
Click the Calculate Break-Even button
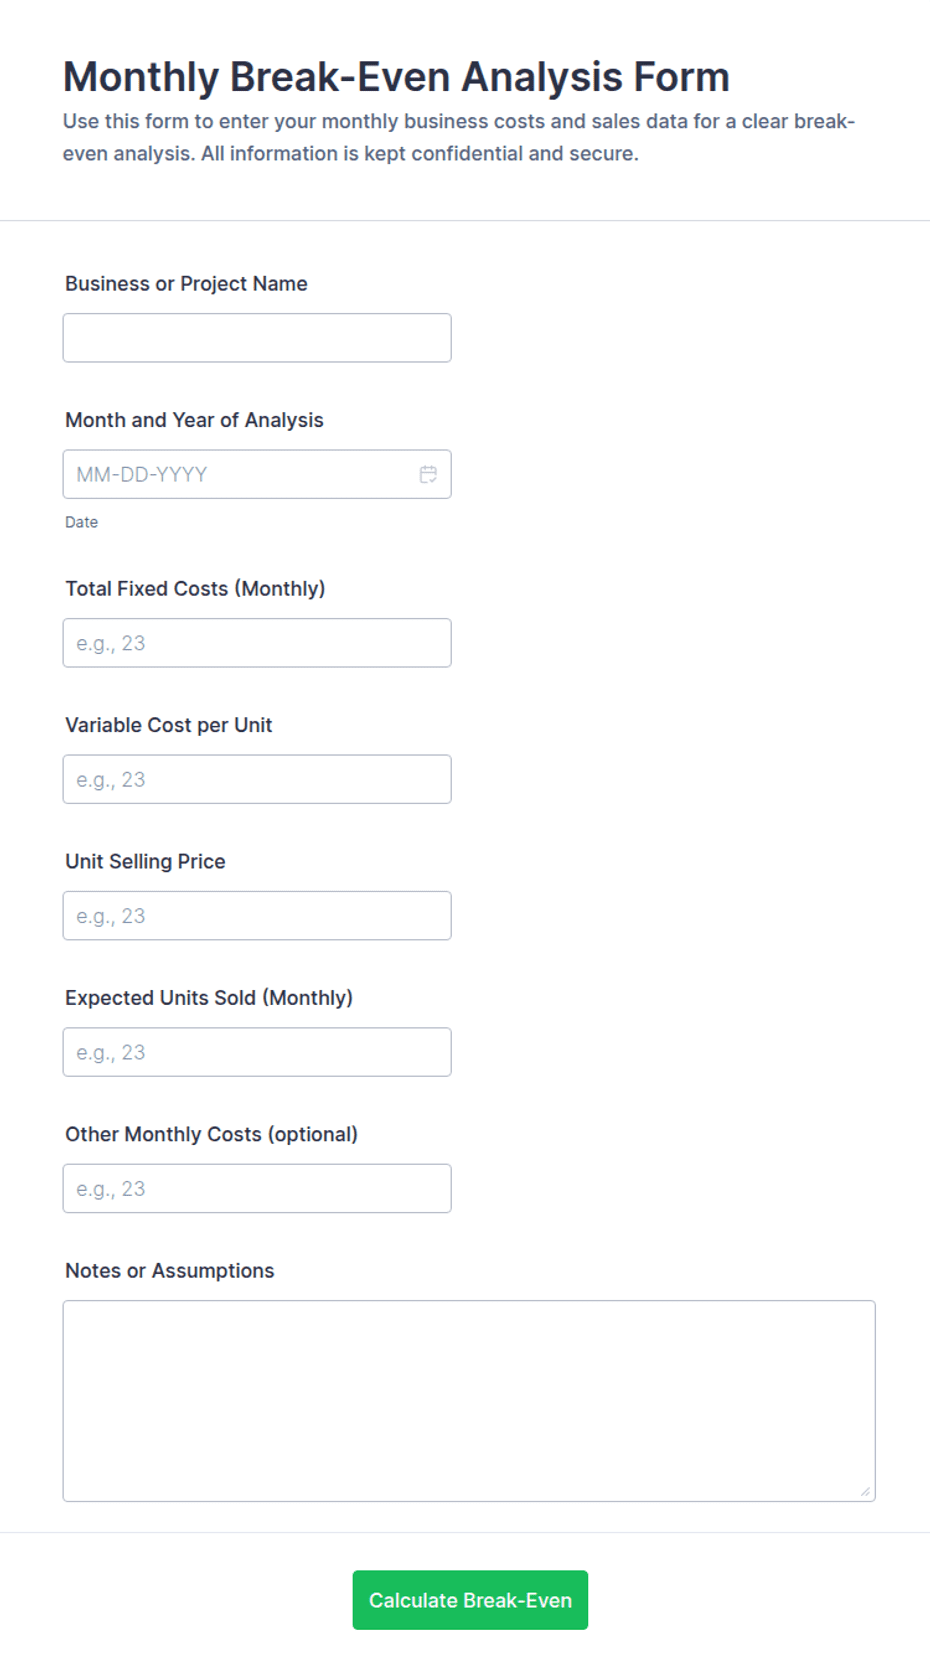point(470,1600)
